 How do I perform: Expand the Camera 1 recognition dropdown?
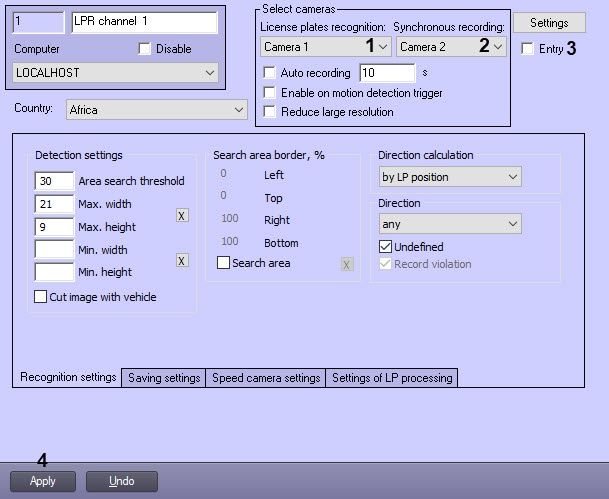325,47
